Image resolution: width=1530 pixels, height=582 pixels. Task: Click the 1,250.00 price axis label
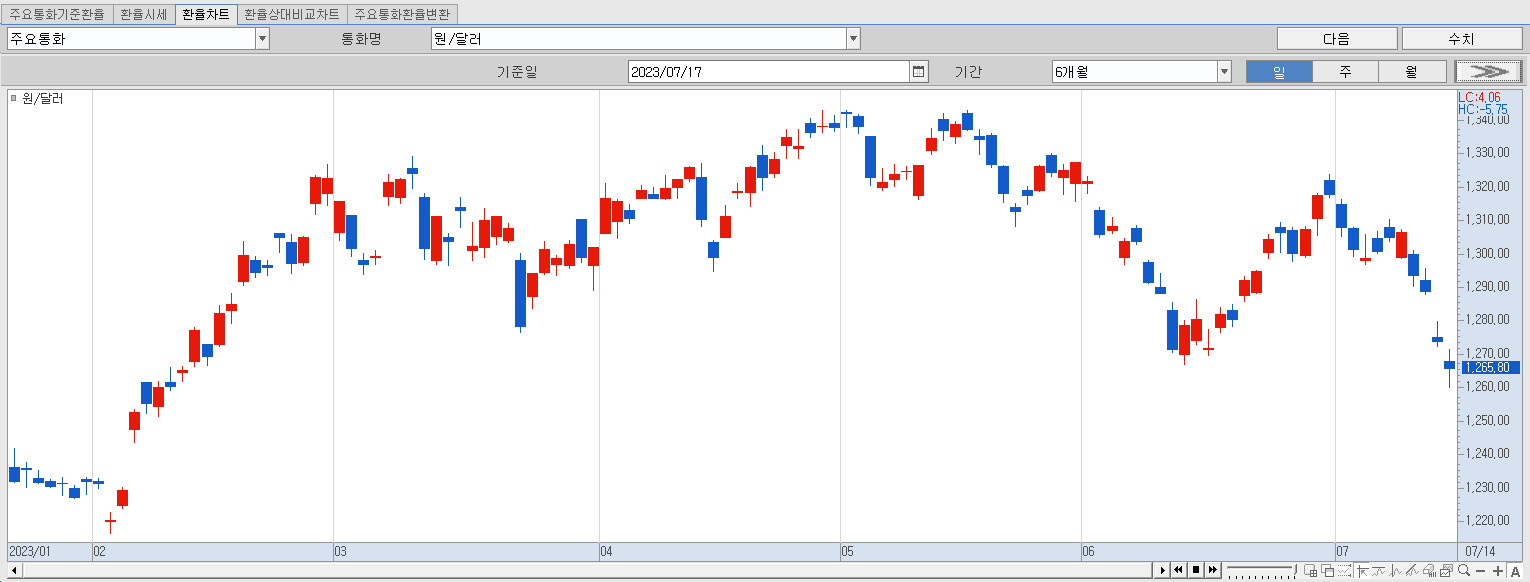point(1487,420)
